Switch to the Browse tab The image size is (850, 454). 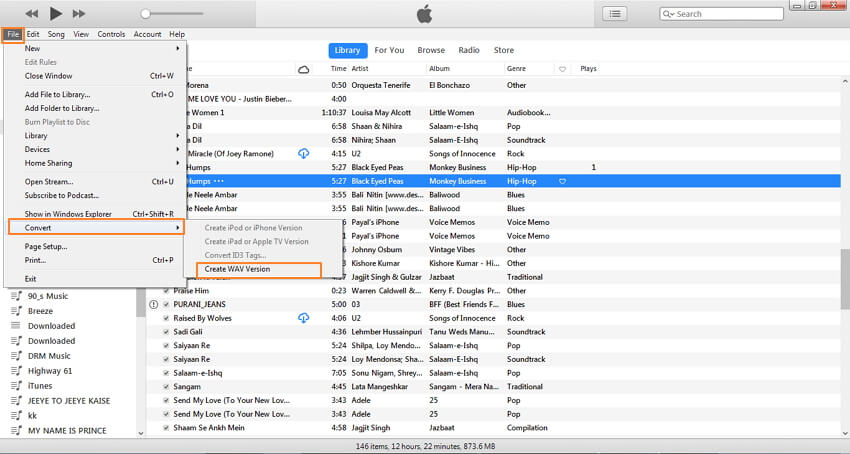pos(431,50)
